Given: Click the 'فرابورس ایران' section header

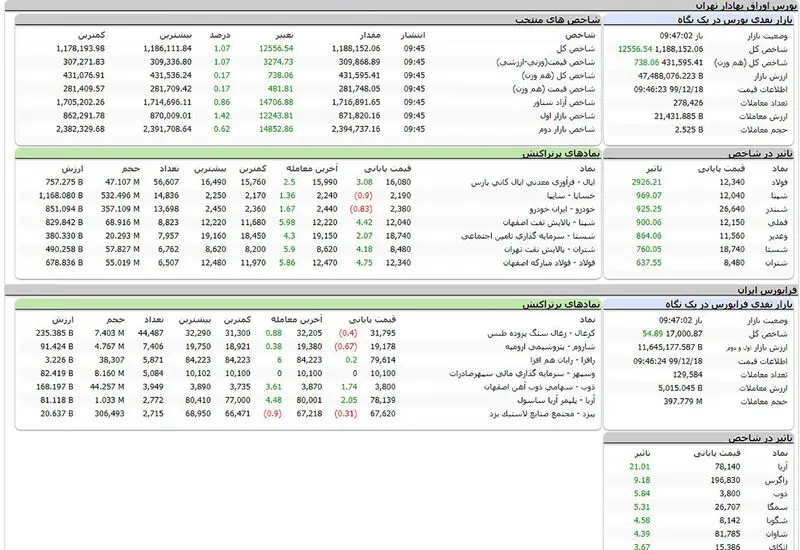Looking at the screenshot, I should 766,290.
